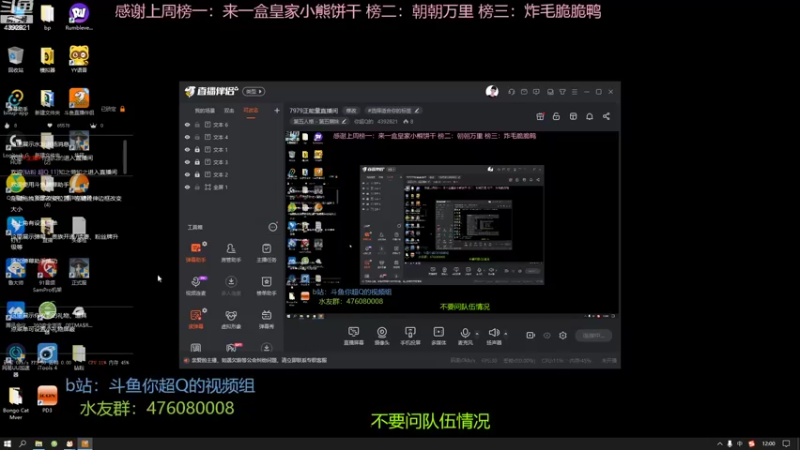Add a new scene with plus button
Viewport: 800px width, 450px height.
277,110
